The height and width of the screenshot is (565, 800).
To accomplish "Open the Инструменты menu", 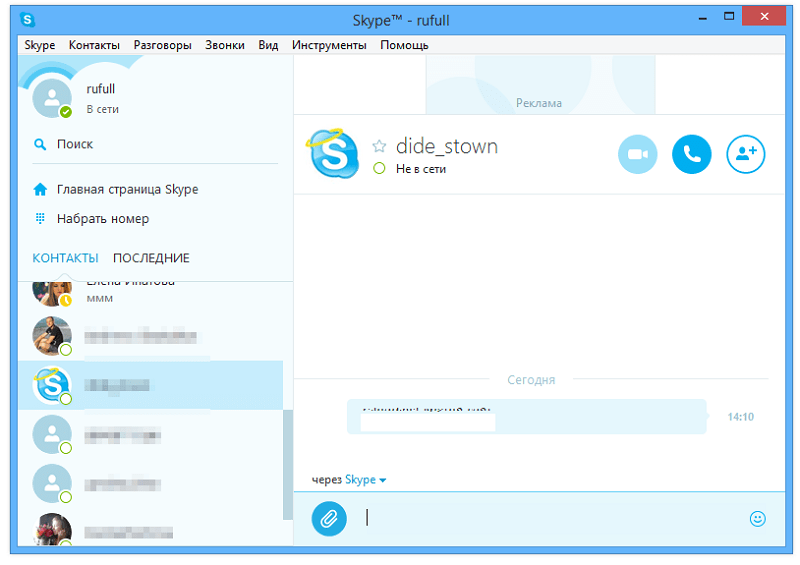I will (x=329, y=45).
